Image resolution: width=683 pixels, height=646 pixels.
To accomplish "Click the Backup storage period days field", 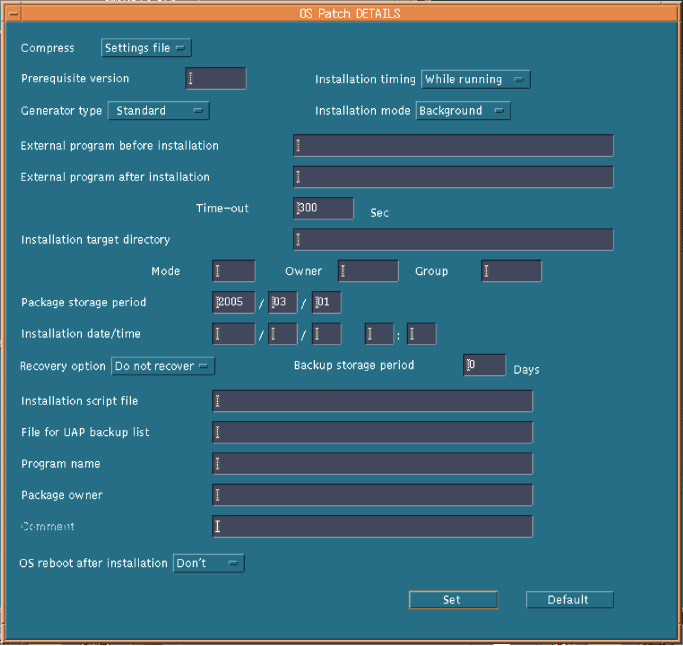I will (484, 365).
